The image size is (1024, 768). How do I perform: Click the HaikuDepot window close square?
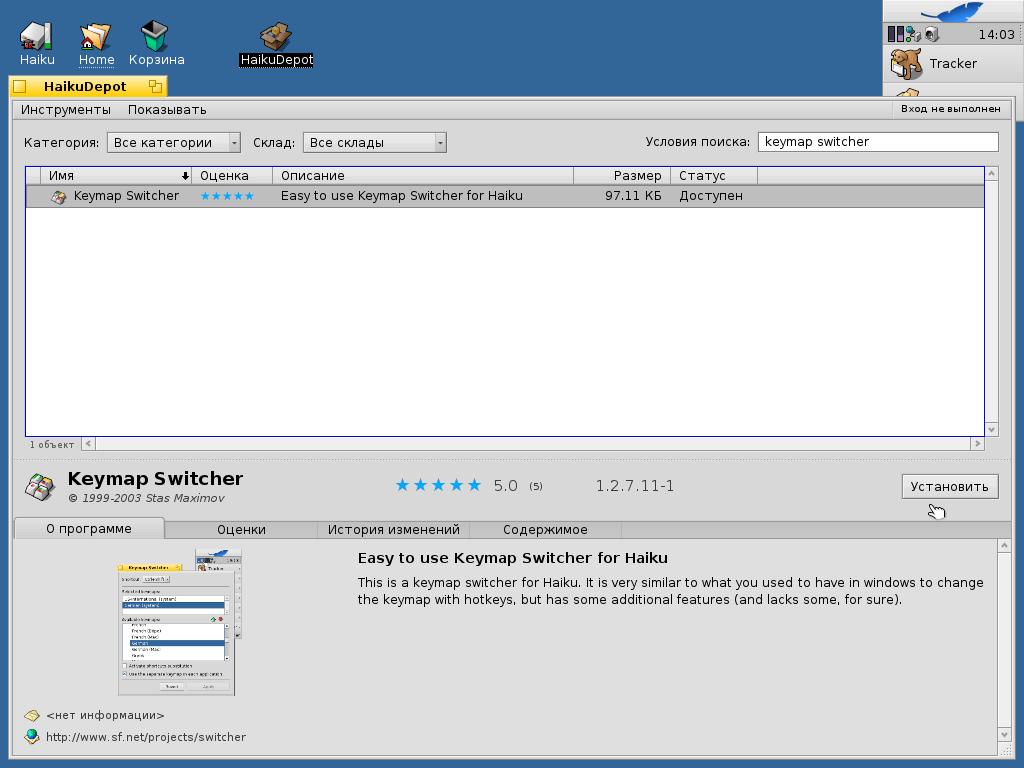[20, 86]
